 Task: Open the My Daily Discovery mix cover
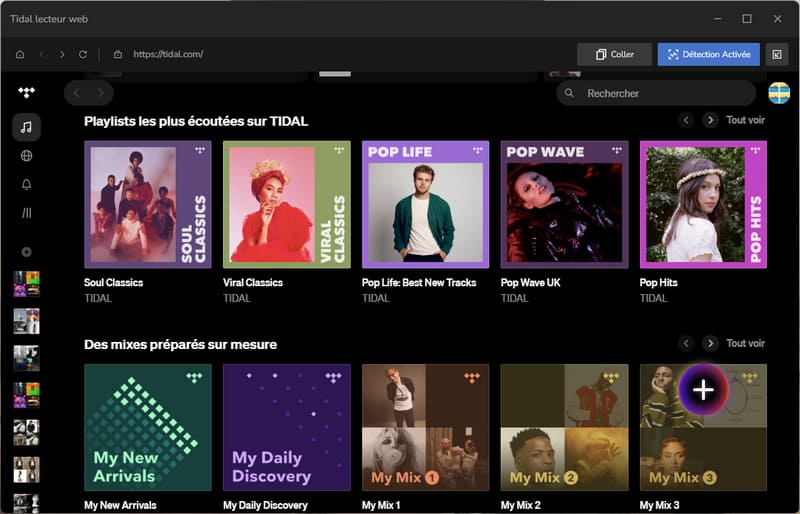pos(287,428)
